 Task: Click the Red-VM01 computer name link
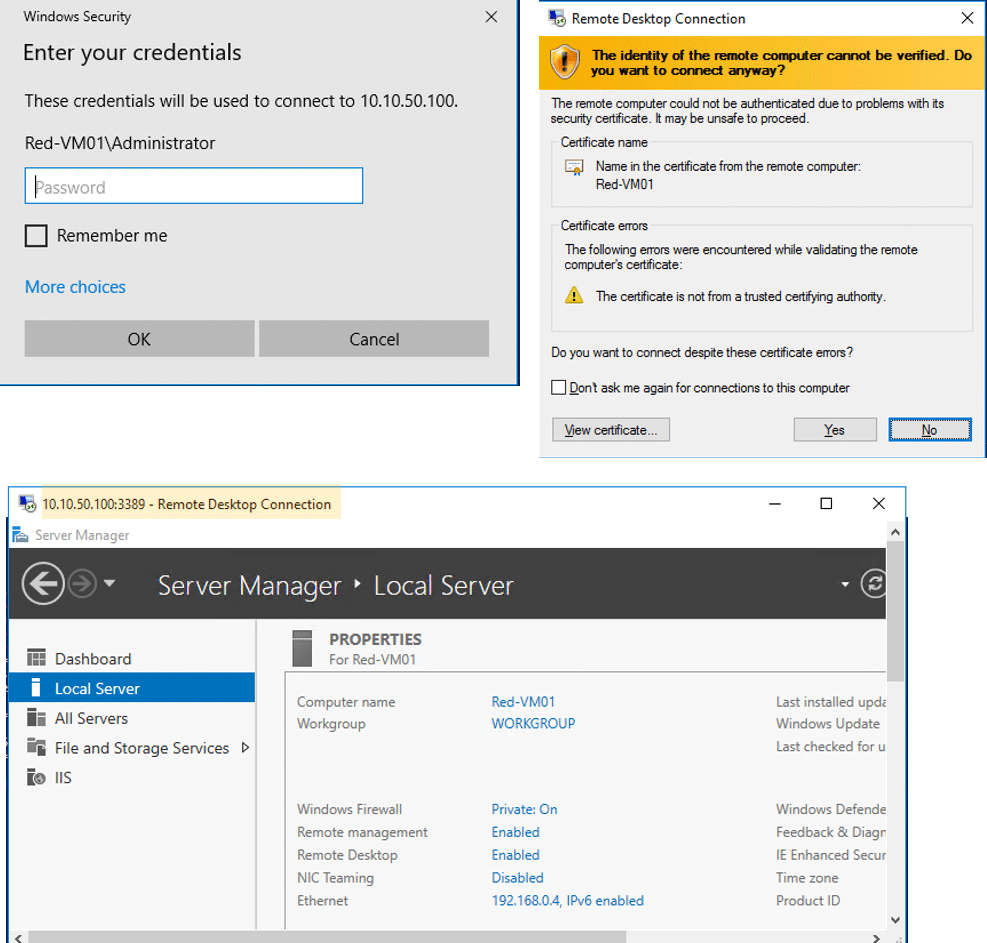(523, 701)
